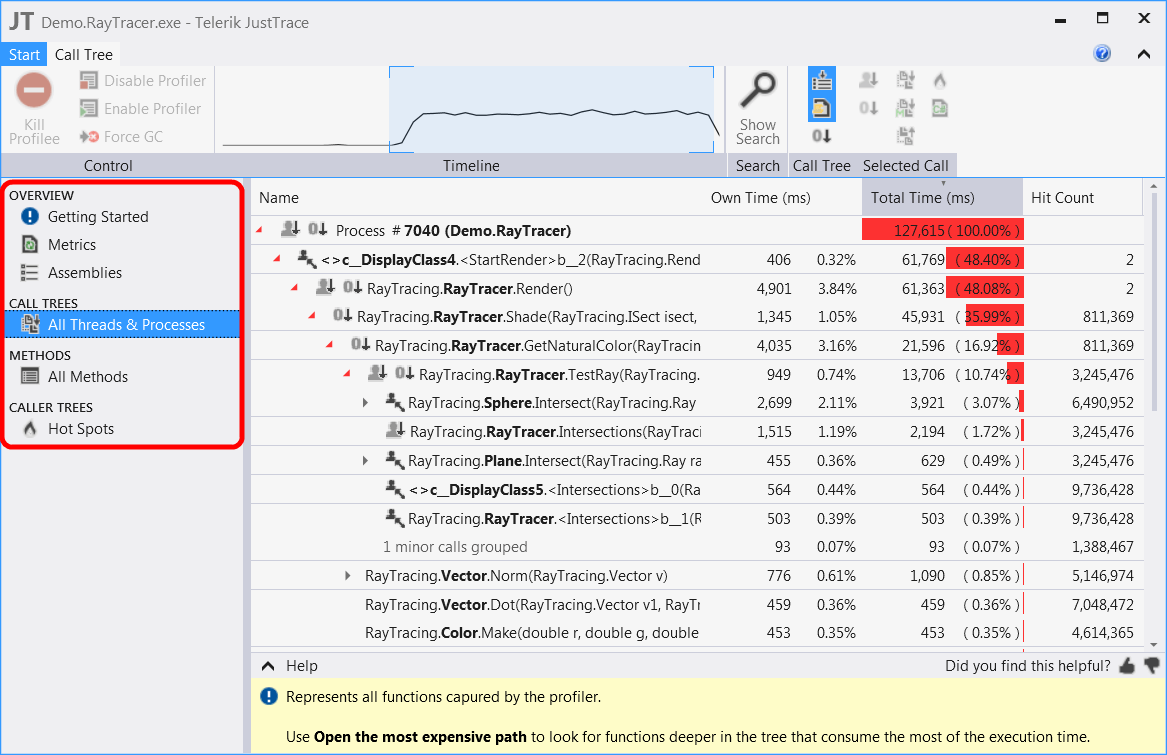The height and width of the screenshot is (755, 1167).
Task: Click the Sphere.Intersect row method icon
Action: [394, 402]
